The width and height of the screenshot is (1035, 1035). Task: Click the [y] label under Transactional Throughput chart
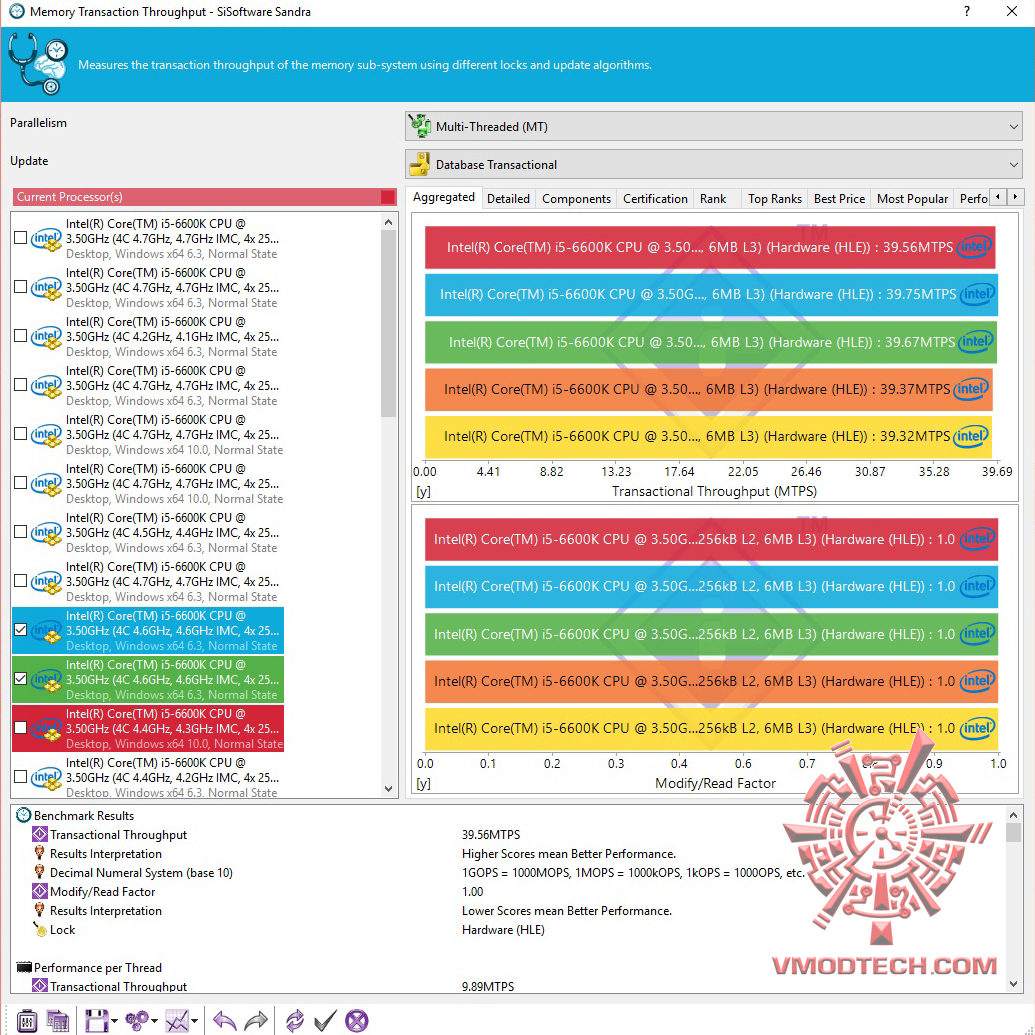click(x=423, y=491)
